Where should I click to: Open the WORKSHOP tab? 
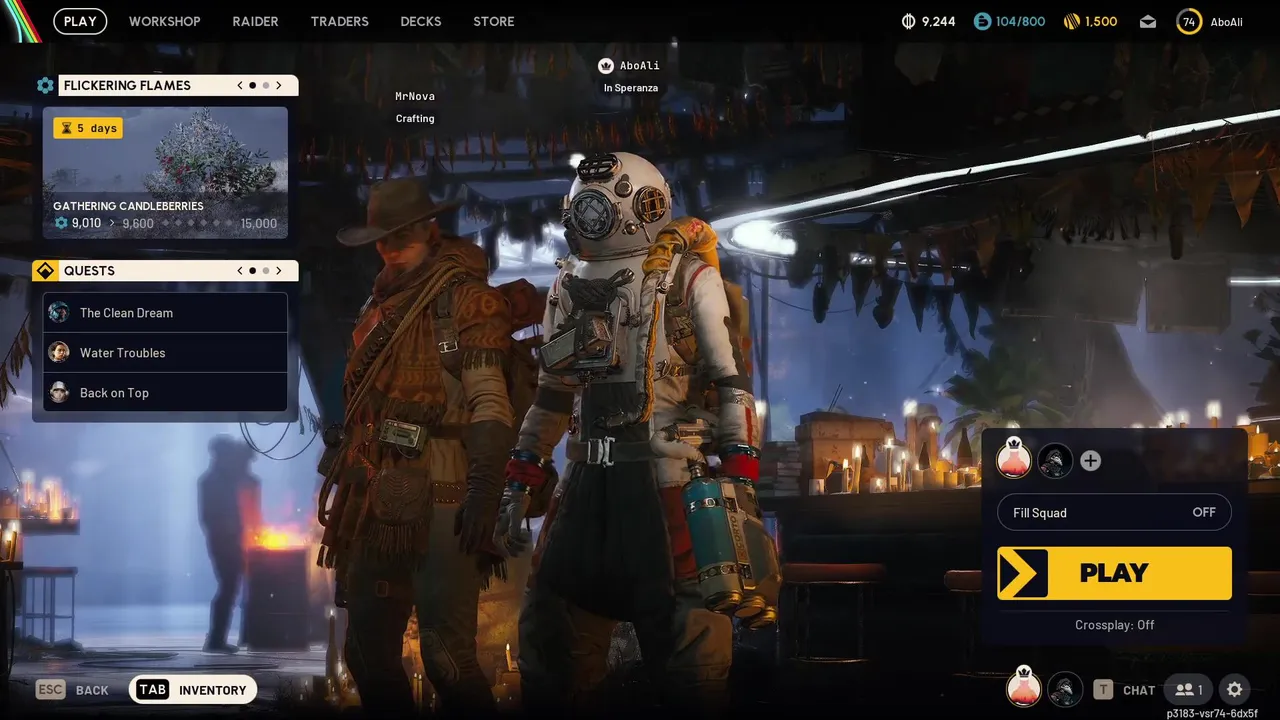[165, 21]
